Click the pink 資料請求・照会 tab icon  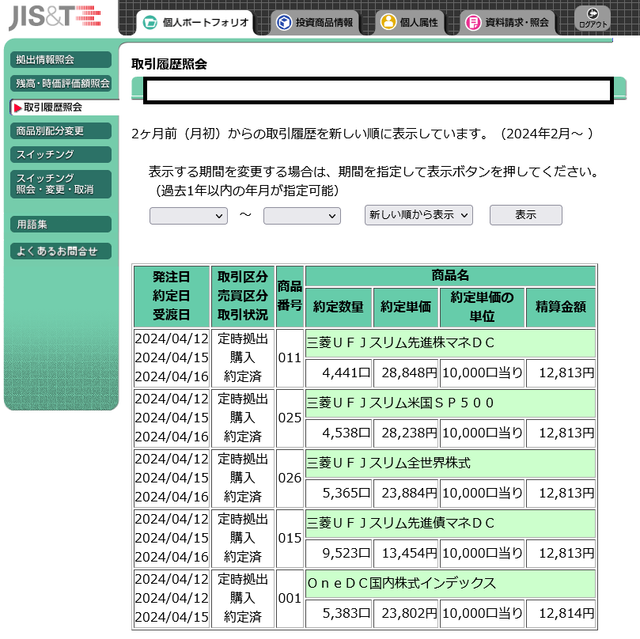coord(473,22)
